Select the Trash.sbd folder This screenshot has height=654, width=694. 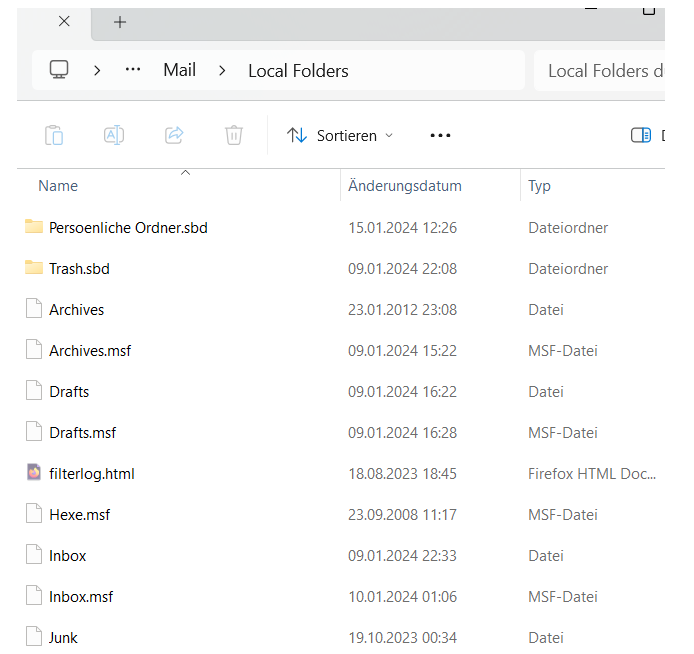79,268
